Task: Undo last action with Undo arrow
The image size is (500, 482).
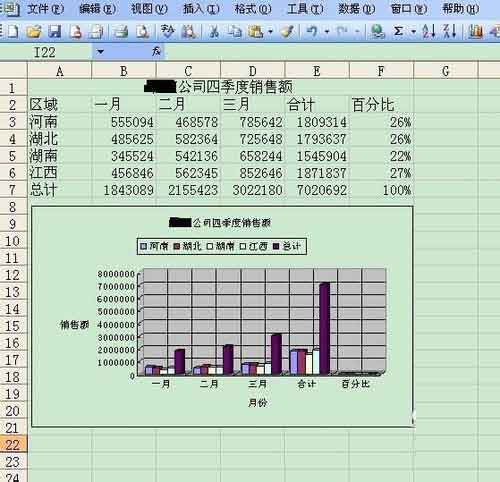Action: coord(312,31)
